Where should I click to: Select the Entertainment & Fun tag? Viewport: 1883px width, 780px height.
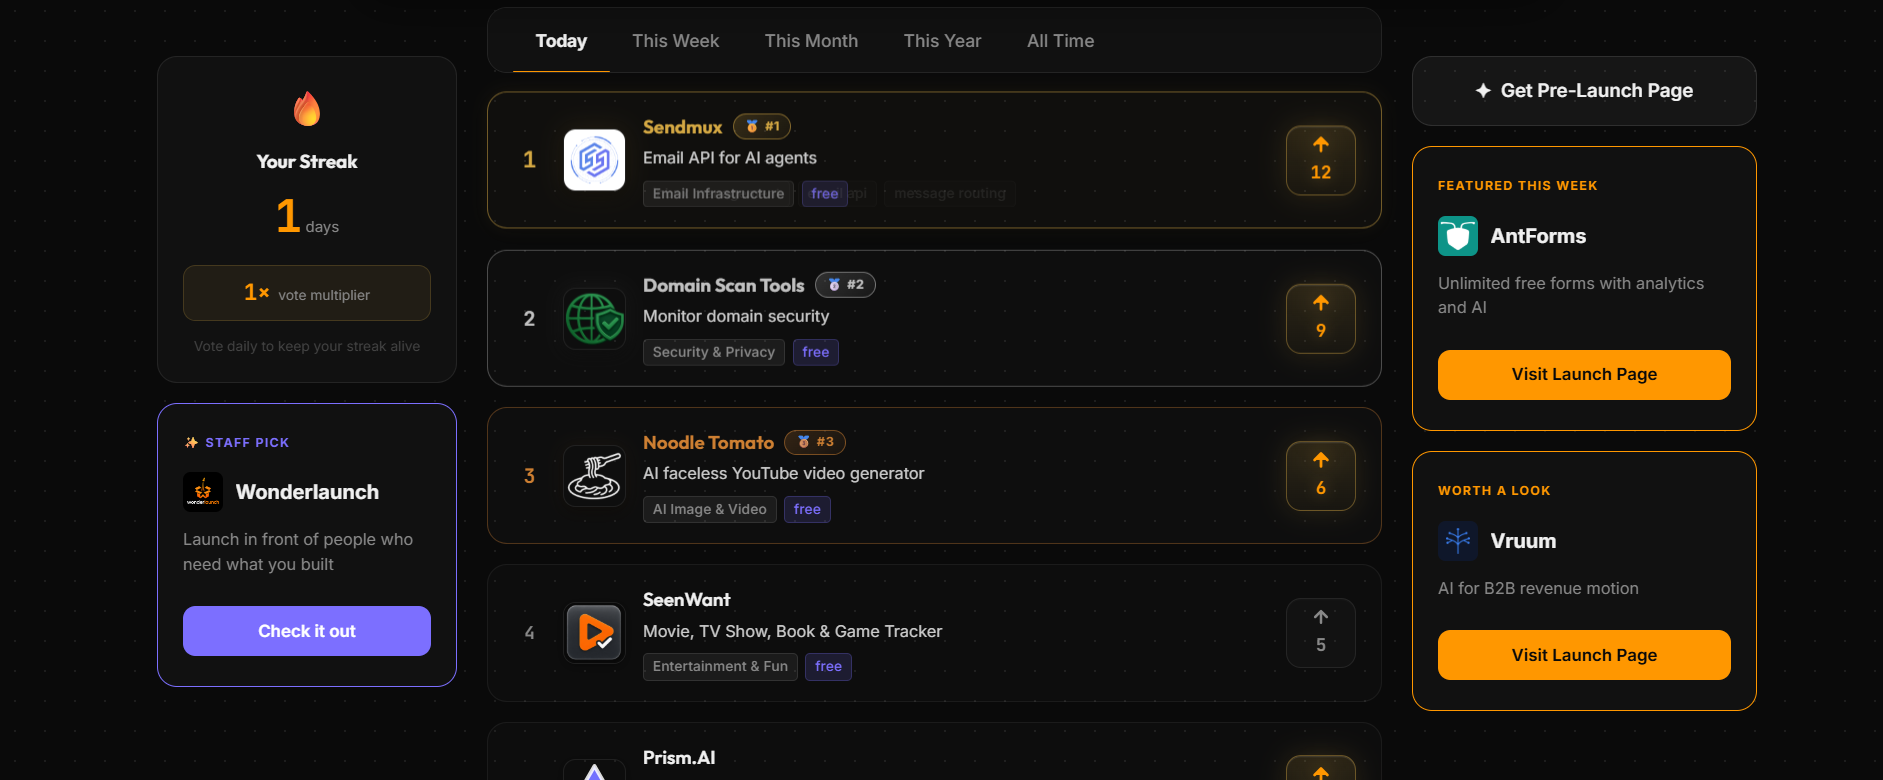(720, 667)
